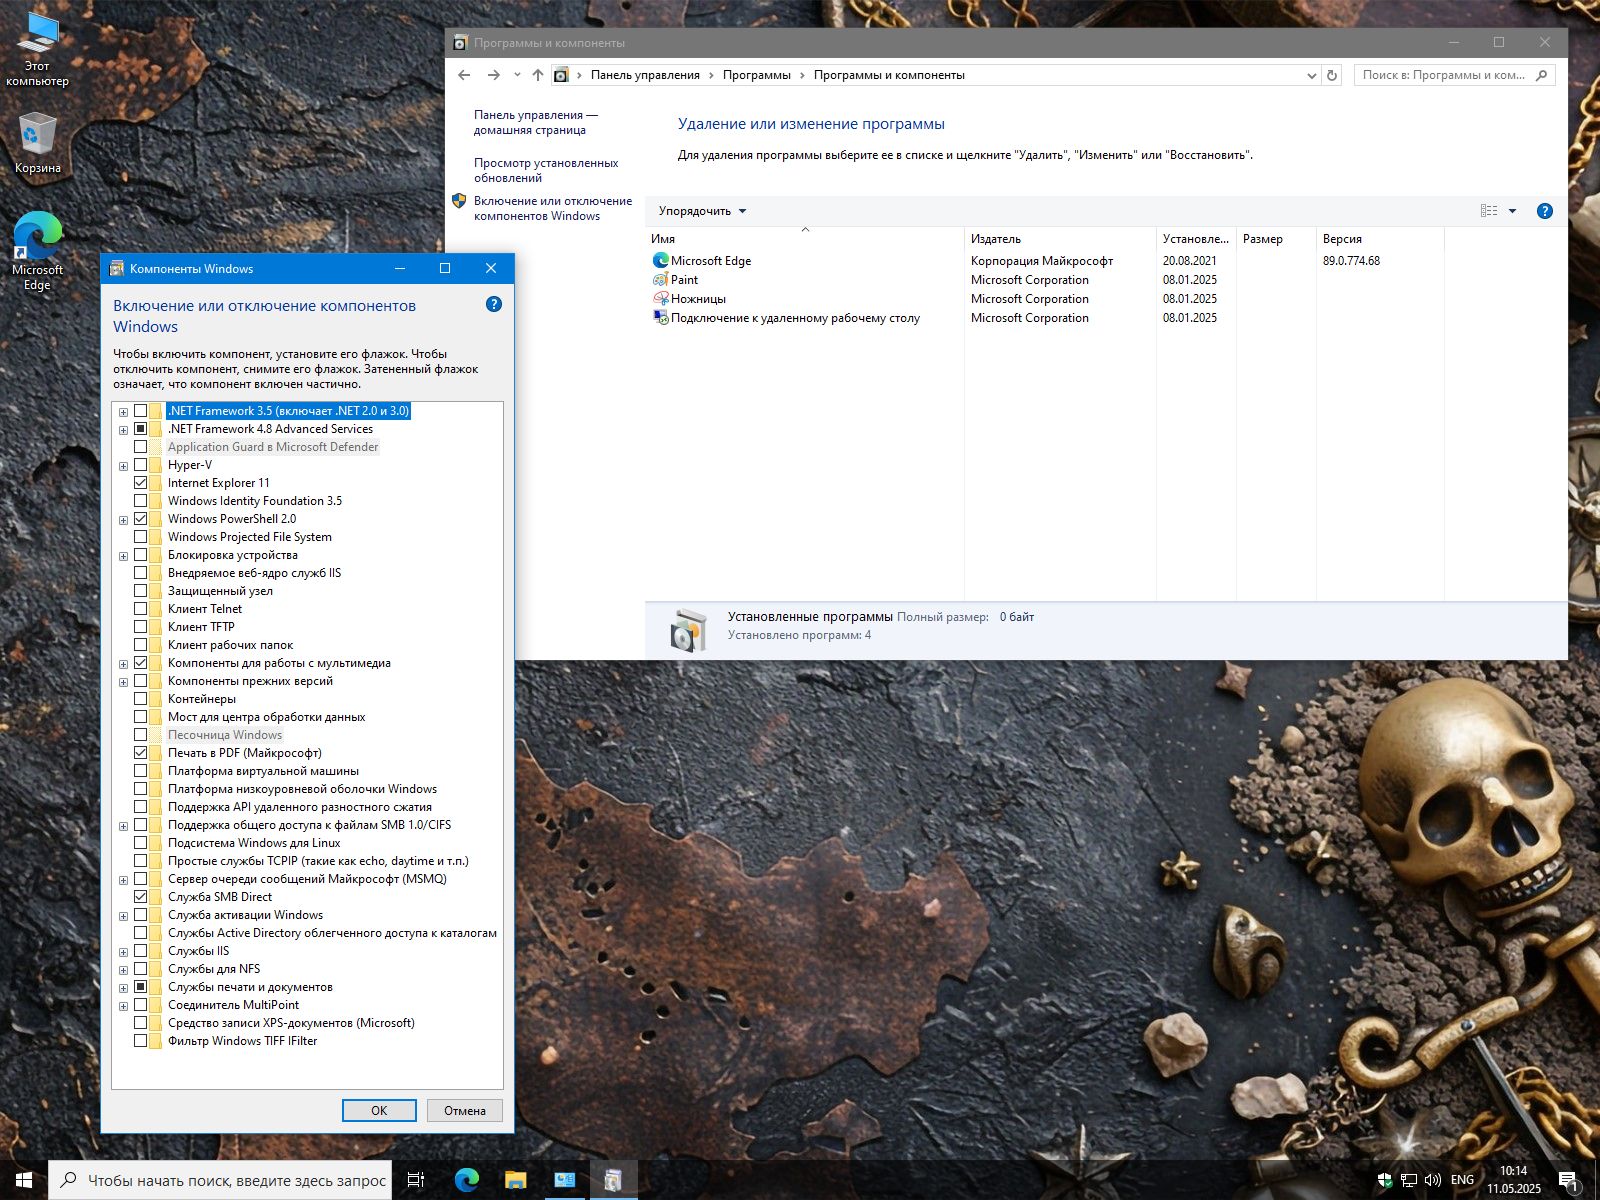1600x1200 pixels.
Task: Sort programs by Версия column header
Action: (x=1380, y=239)
